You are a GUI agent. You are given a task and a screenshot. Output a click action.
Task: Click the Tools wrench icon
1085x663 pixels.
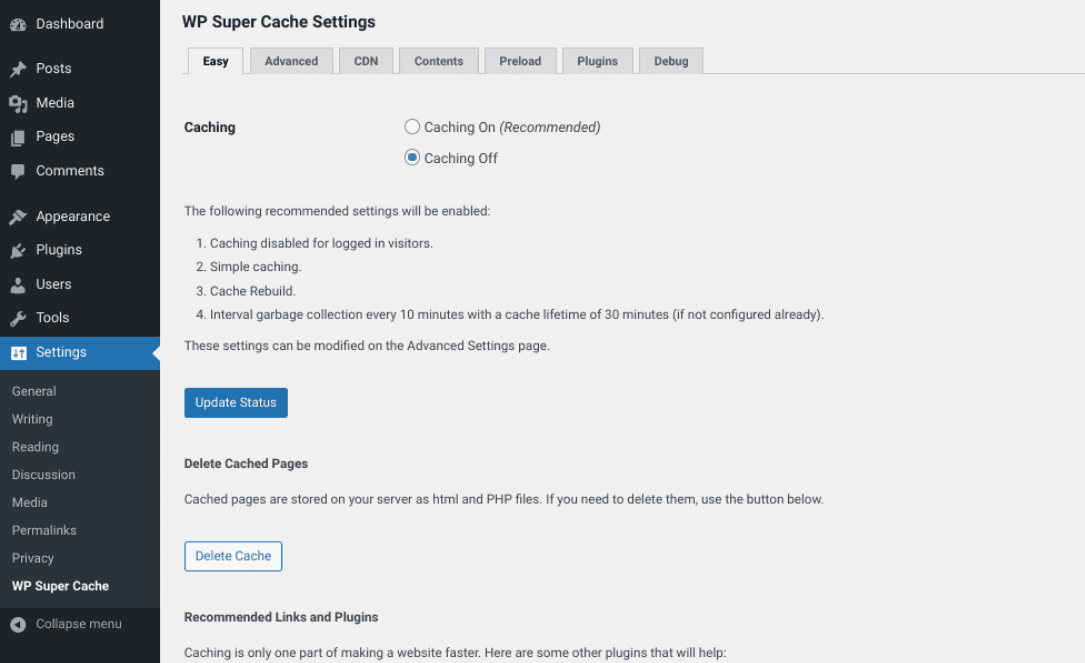coord(18,318)
